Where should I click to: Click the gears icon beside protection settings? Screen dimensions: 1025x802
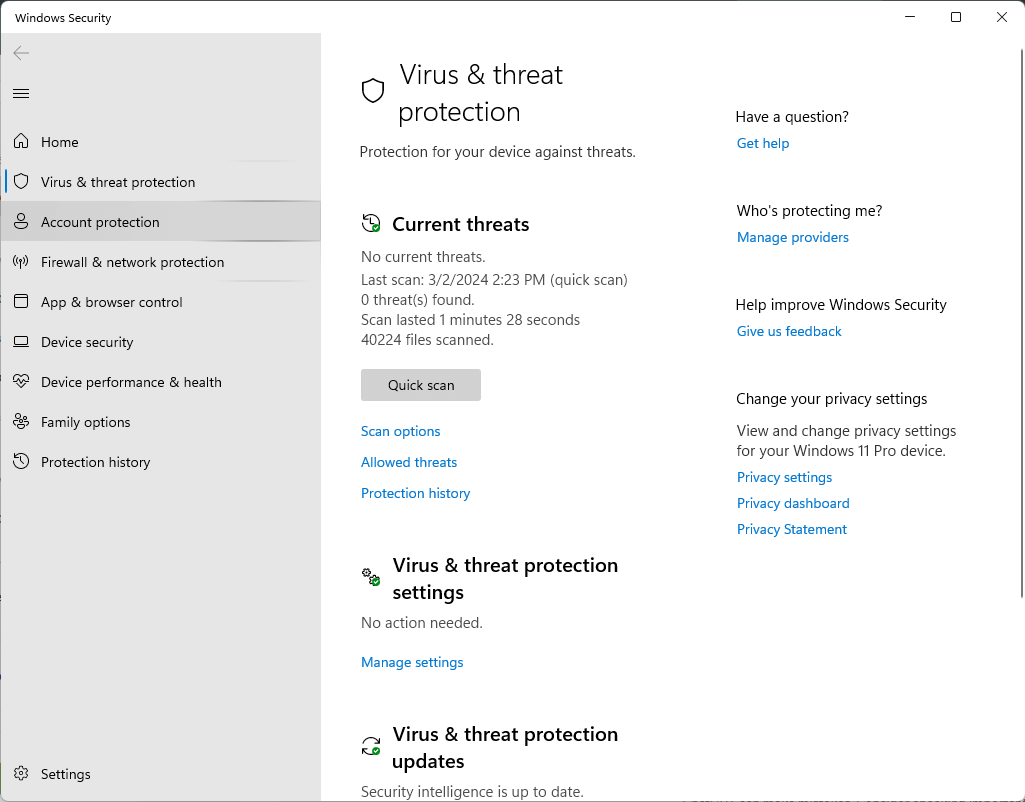tap(371, 576)
